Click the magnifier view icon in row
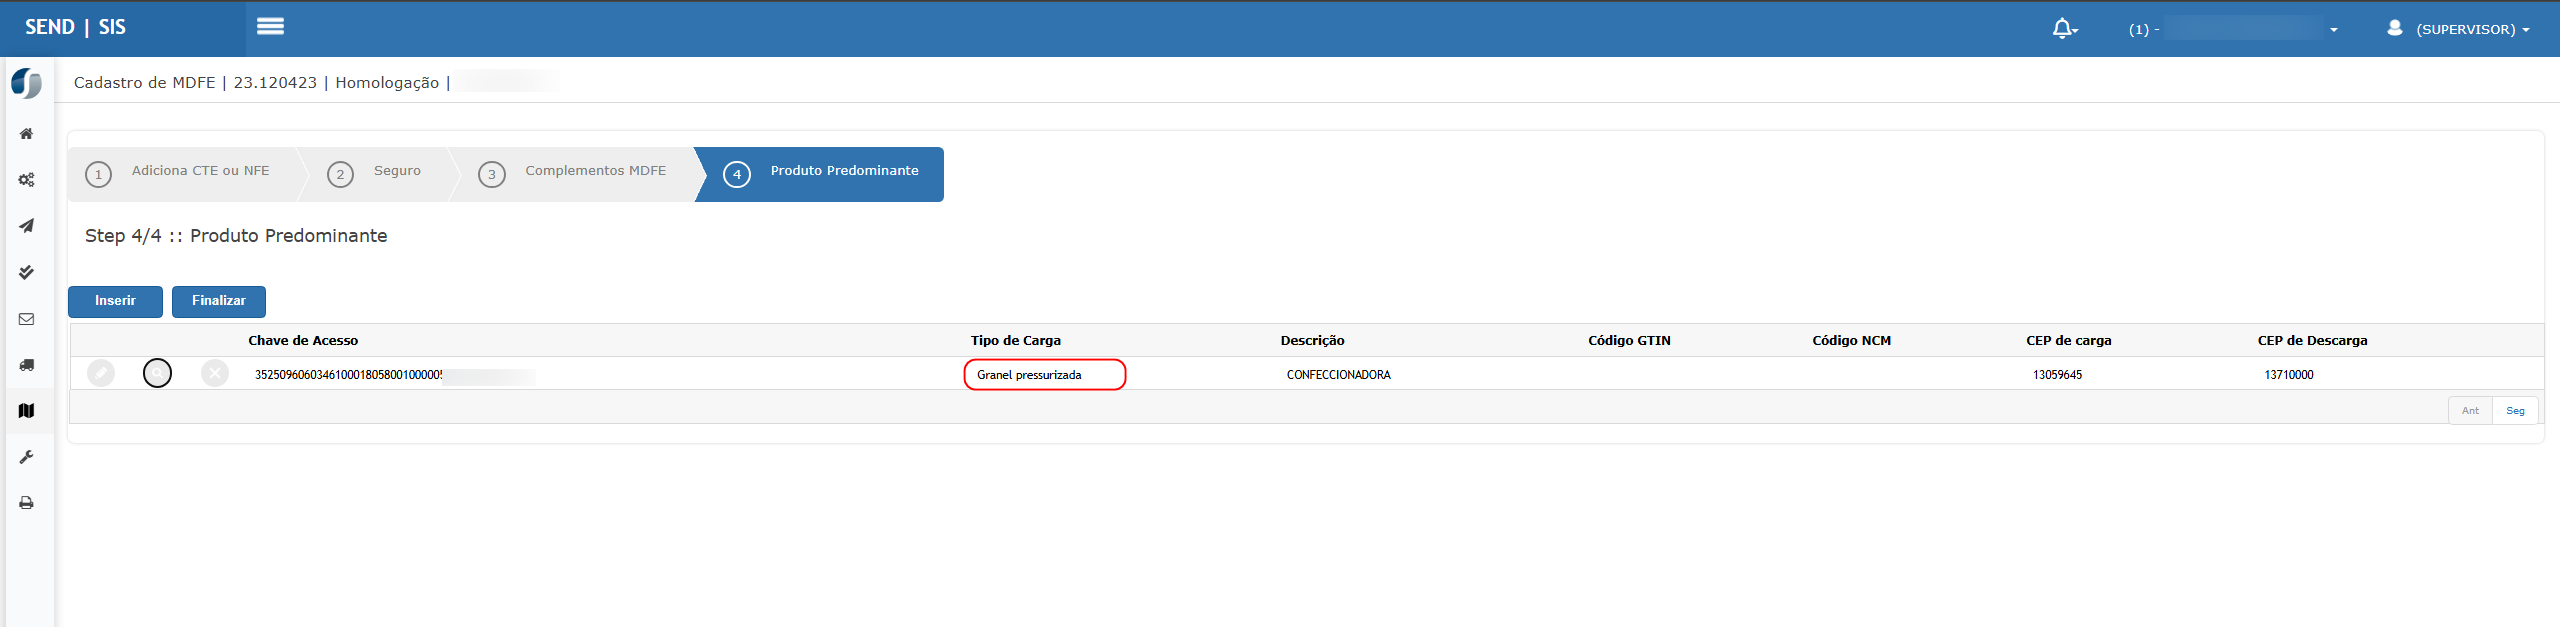 tap(157, 373)
